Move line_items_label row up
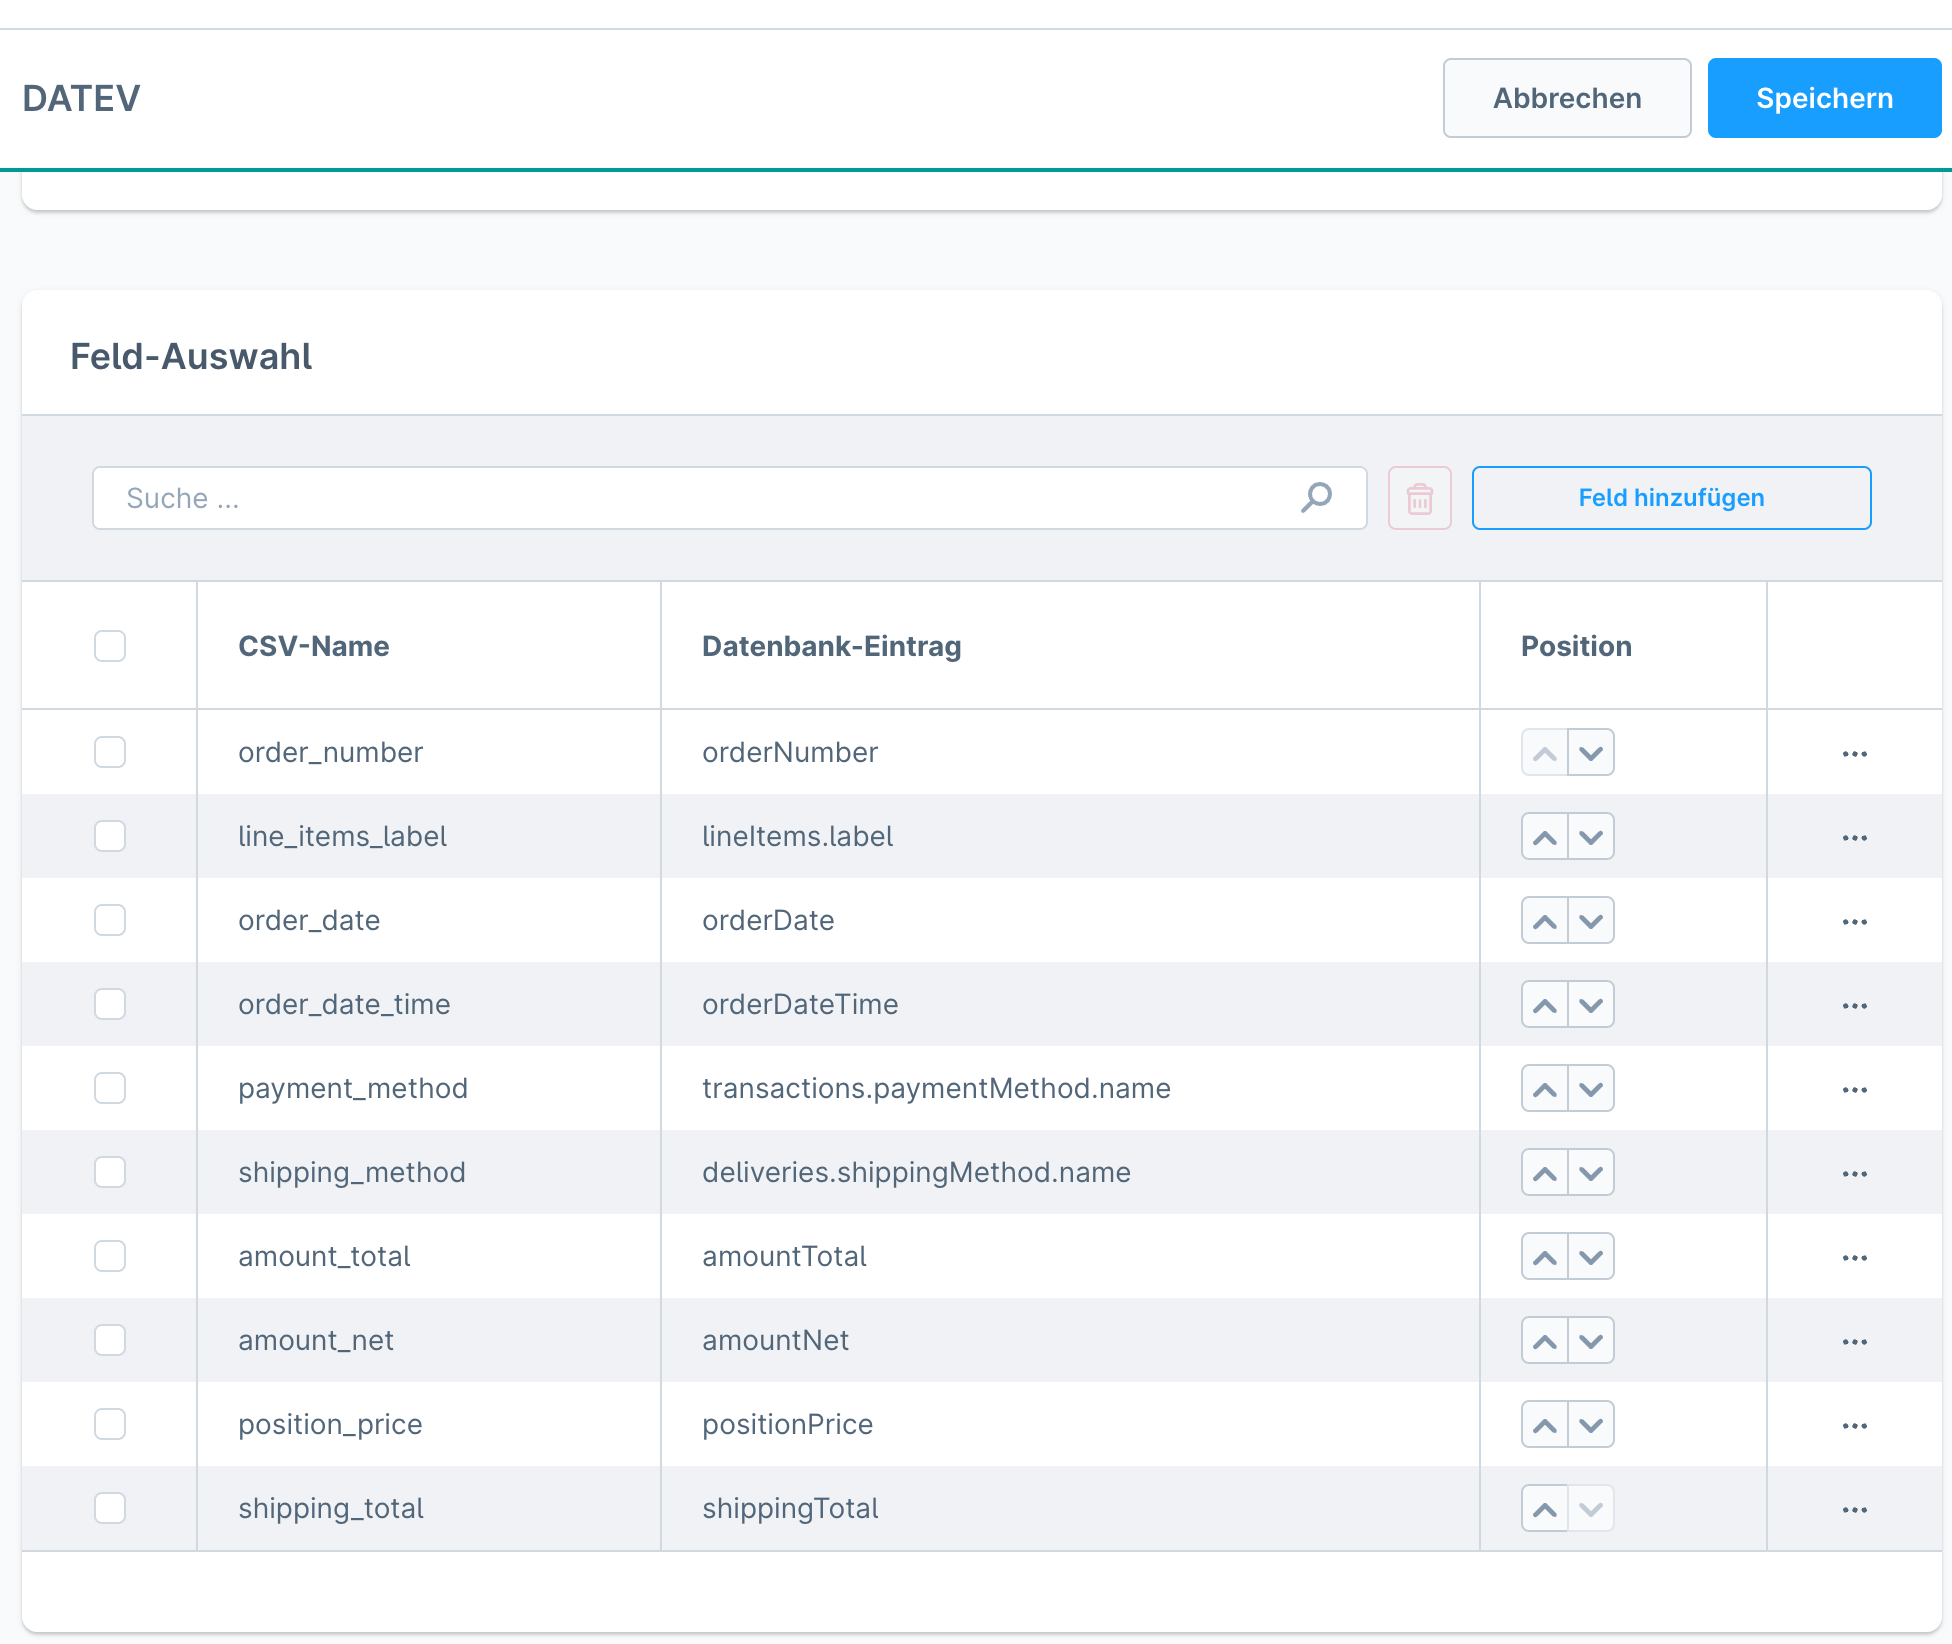The height and width of the screenshot is (1644, 1952). 1544,836
